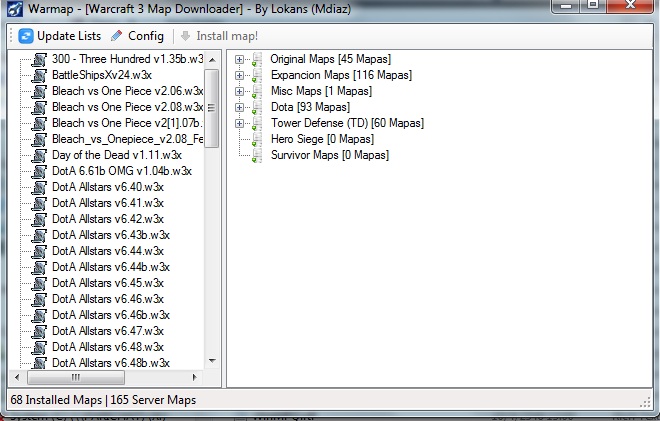
Task: Click the vertical scrollbar thumb in installed list
Action: tap(211, 108)
